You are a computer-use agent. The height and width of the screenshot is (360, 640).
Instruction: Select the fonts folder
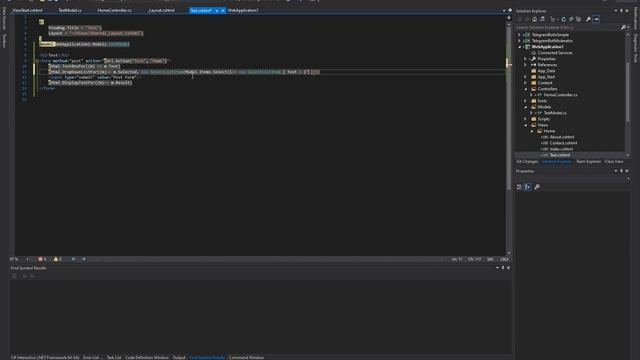tap(542, 101)
